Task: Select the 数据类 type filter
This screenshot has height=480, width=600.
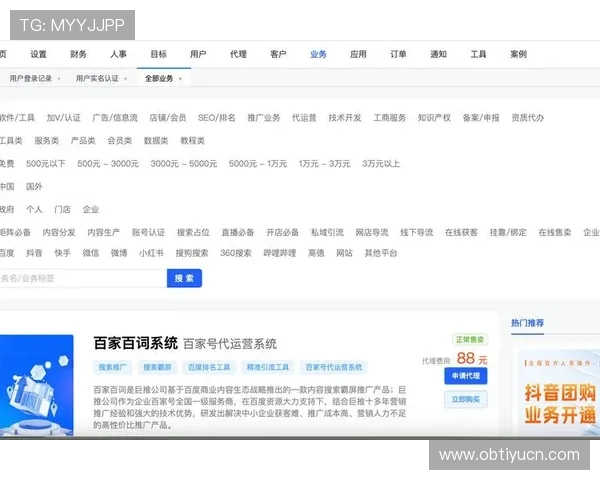Action: coord(156,141)
